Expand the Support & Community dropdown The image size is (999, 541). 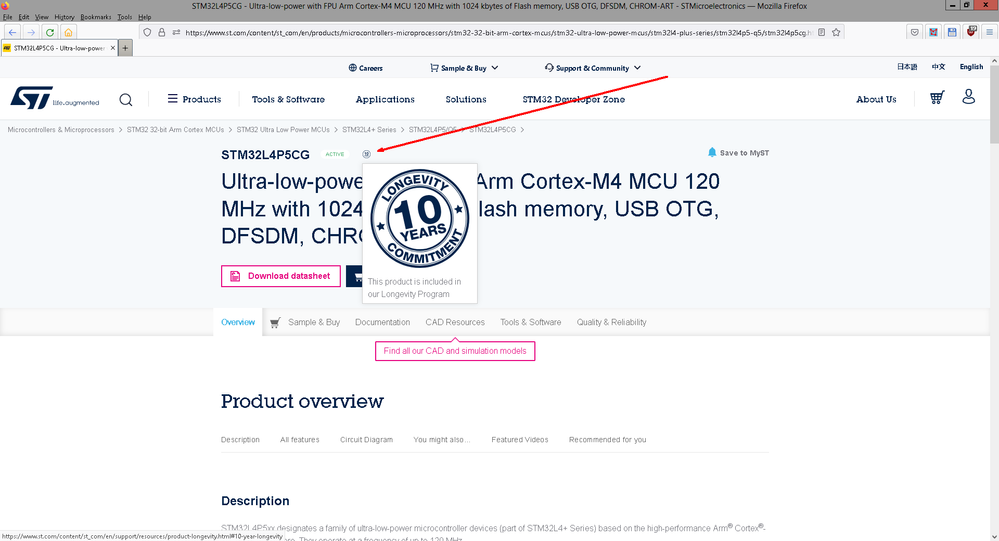[593, 68]
